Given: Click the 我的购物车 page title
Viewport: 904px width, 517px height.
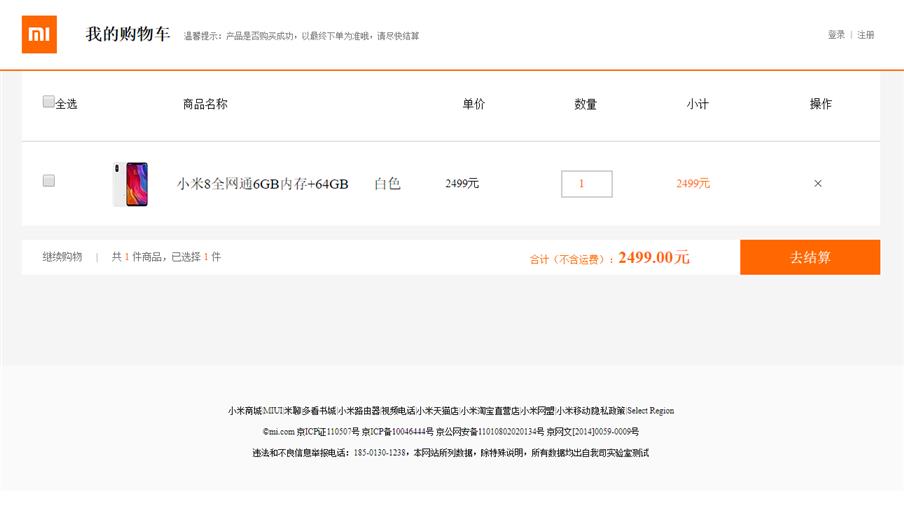Looking at the screenshot, I should tap(128, 34).
